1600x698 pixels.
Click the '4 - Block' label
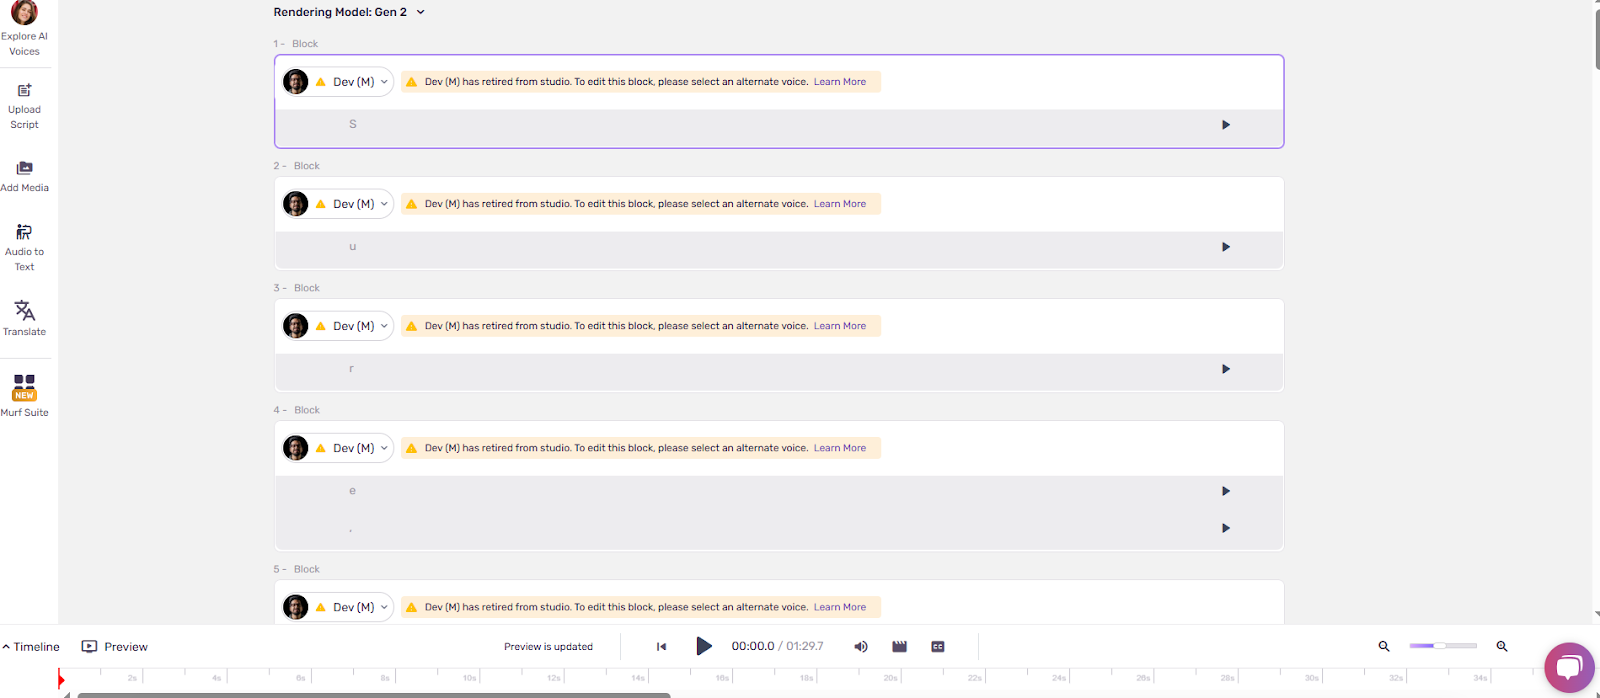click(297, 410)
